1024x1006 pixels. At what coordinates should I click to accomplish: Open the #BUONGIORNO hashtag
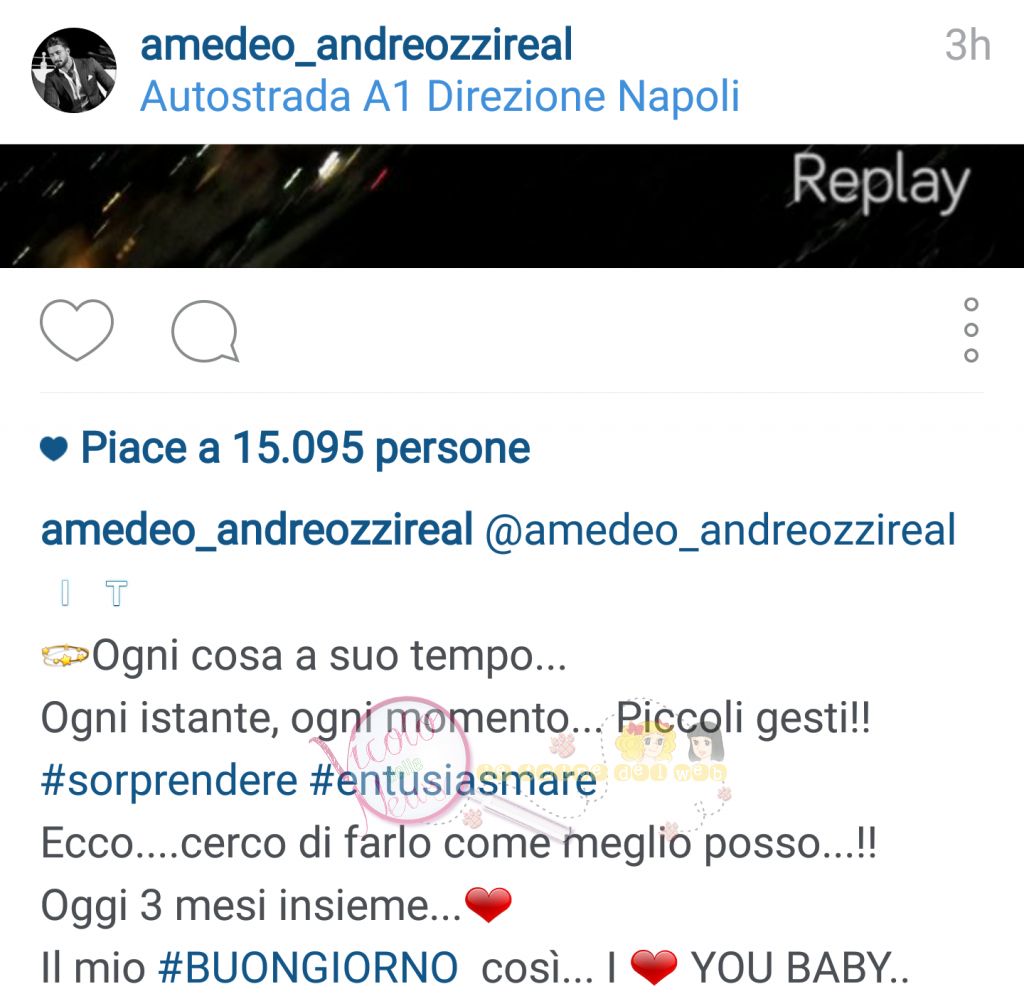[308, 967]
